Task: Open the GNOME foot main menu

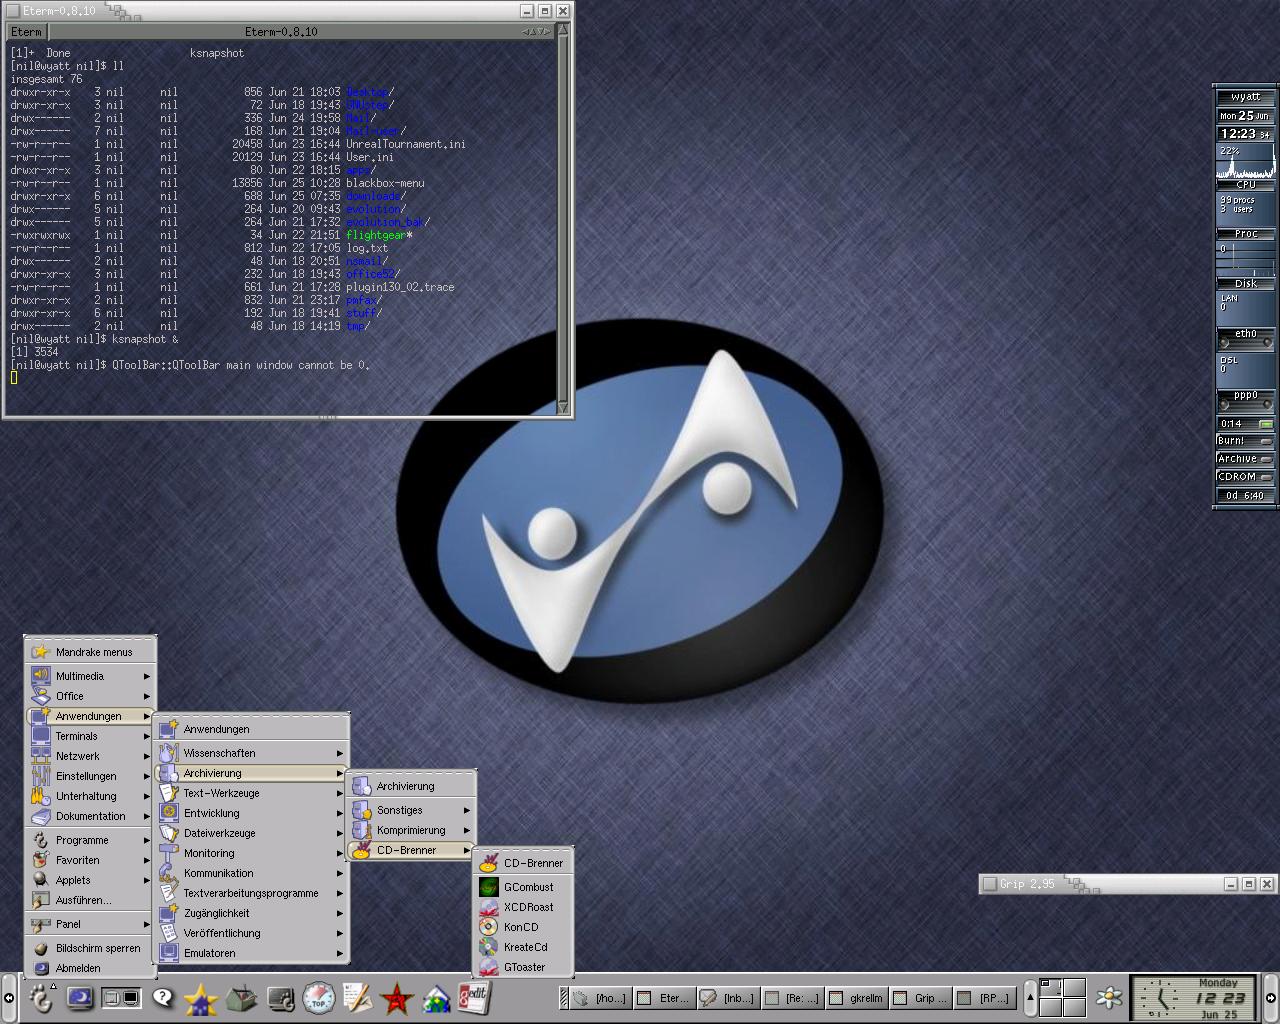Action: pyautogui.click(x=40, y=997)
